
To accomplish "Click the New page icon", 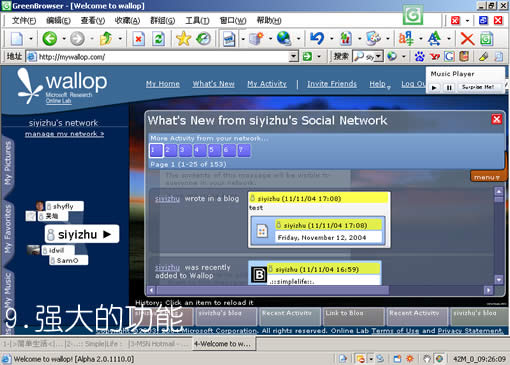I will coord(17,39).
